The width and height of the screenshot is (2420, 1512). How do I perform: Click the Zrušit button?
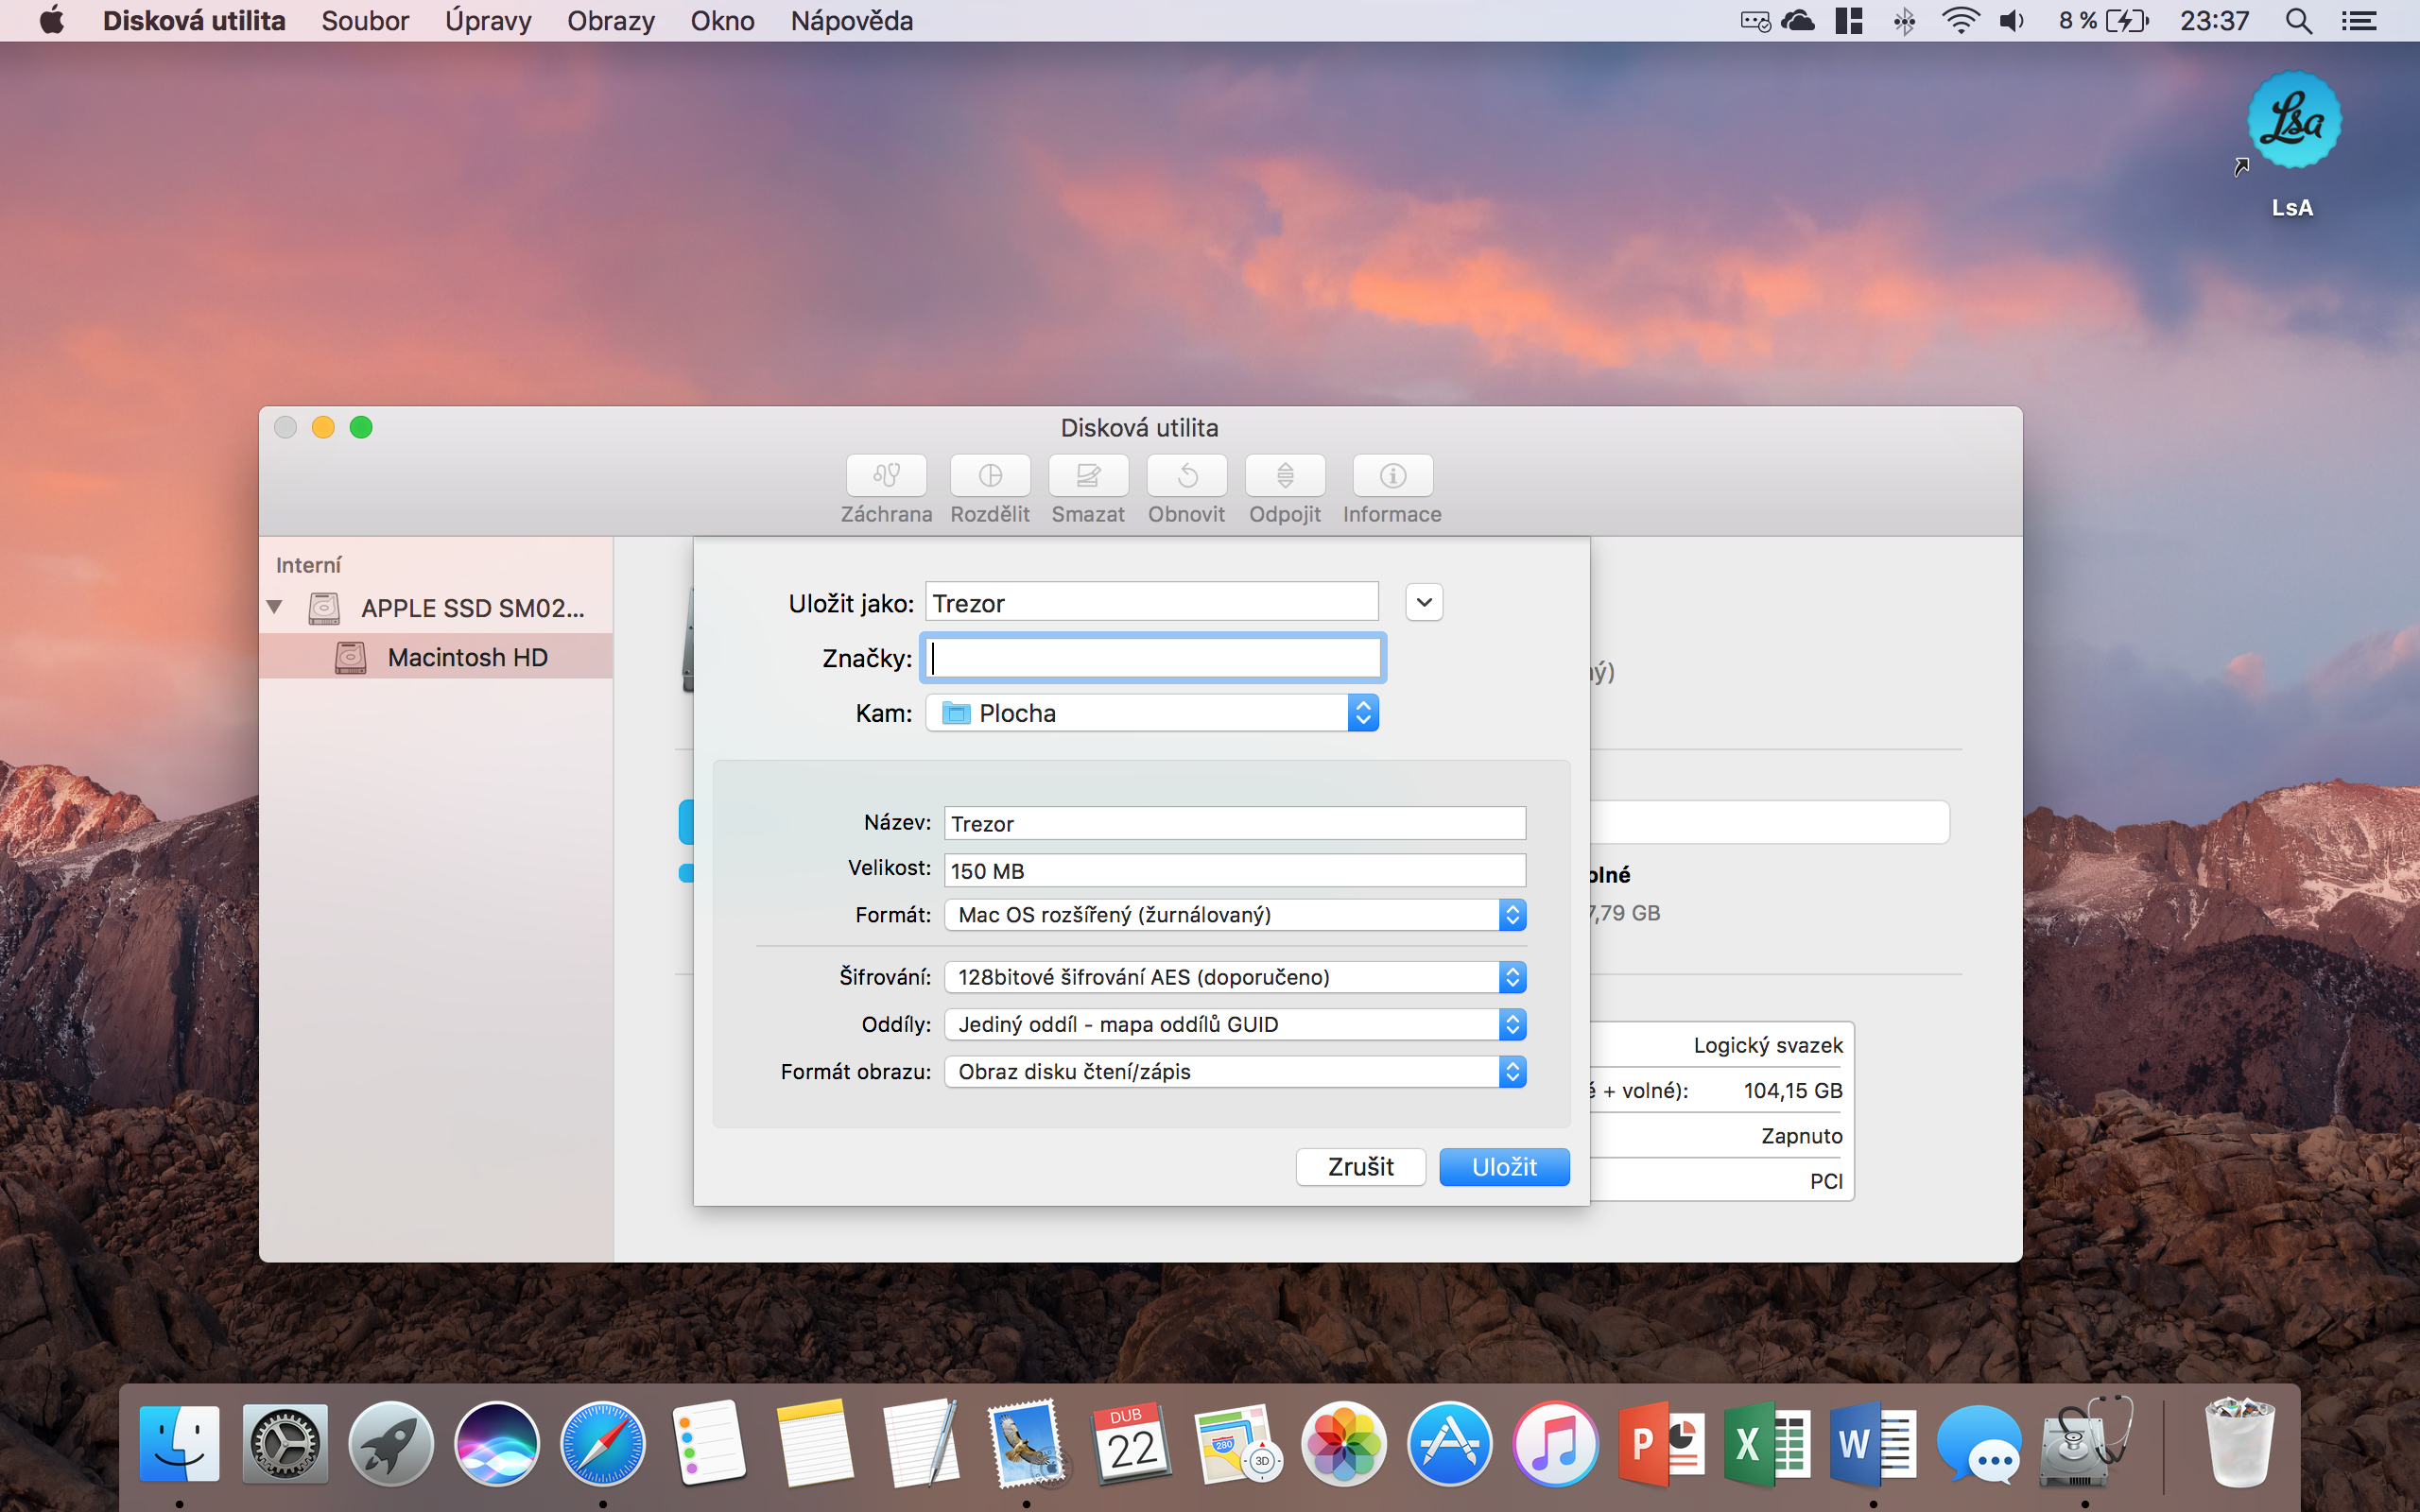pos(1360,1167)
